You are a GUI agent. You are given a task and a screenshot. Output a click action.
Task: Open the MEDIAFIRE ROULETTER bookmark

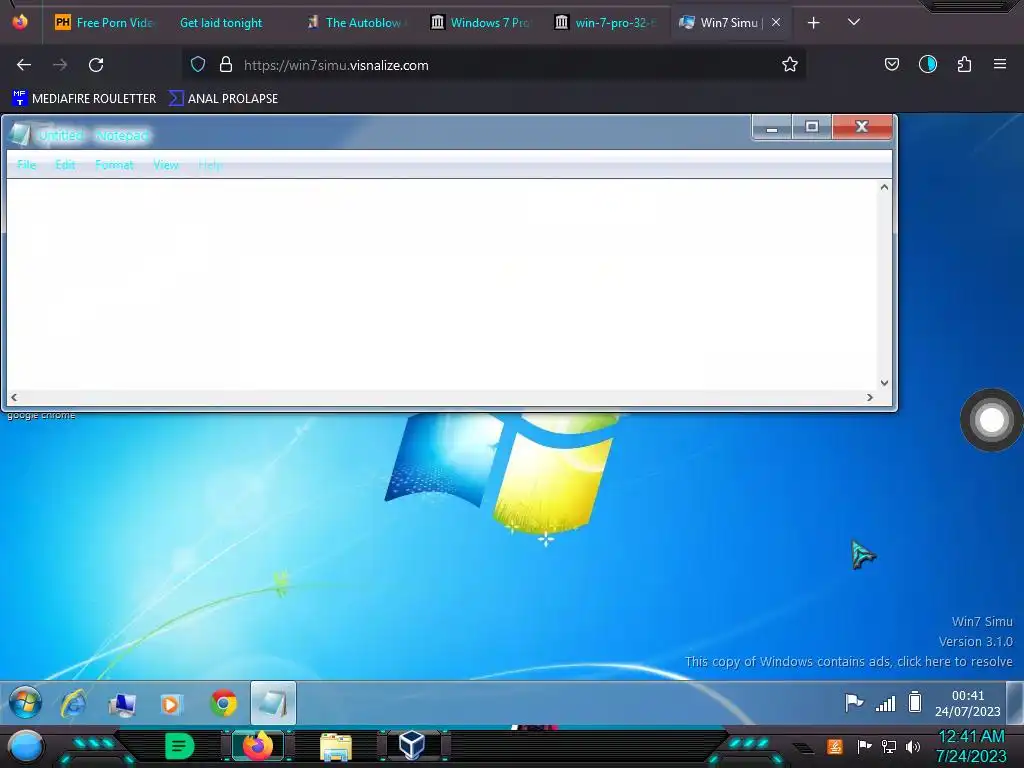(x=84, y=99)
